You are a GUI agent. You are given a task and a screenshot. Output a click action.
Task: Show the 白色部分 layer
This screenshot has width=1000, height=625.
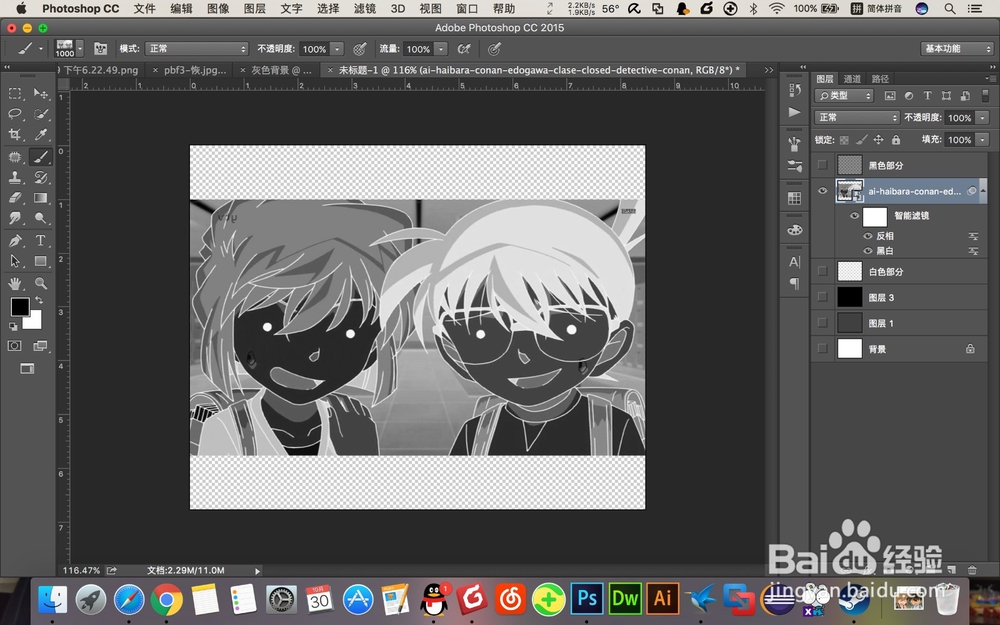[823, 272]
